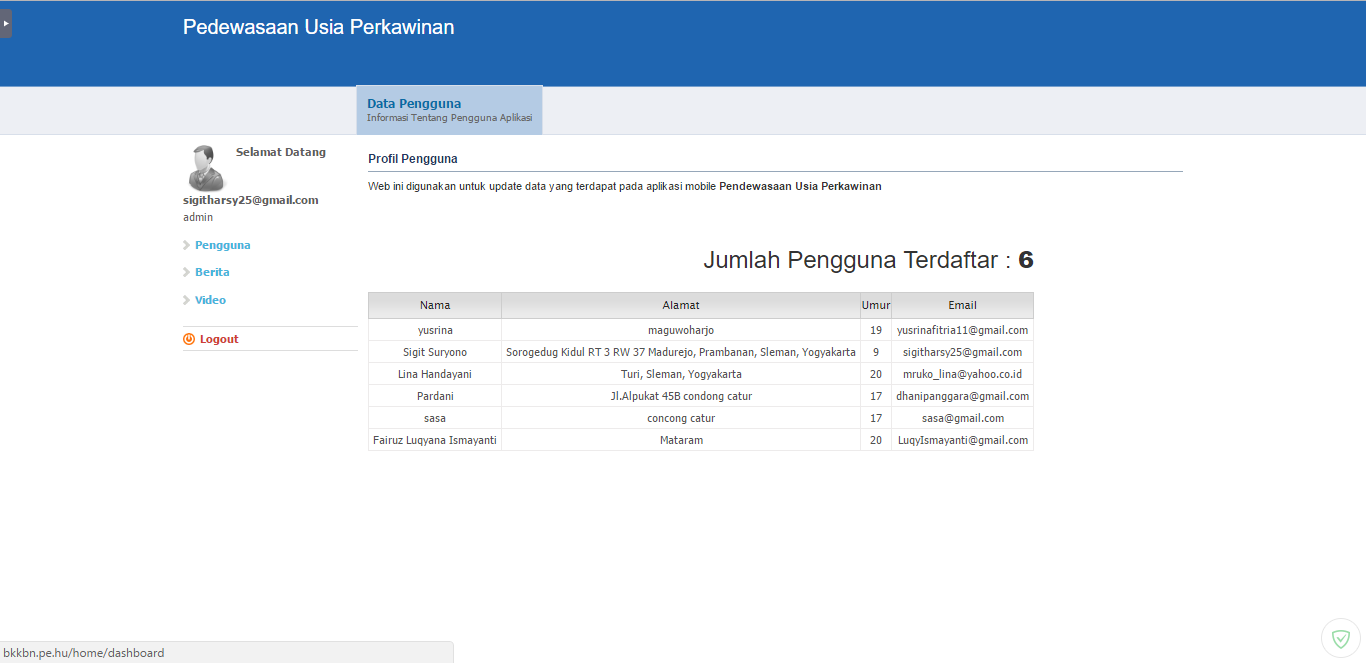Click the green shield security icon
This screenshot has width=1366, height=663.
pyautogui.click(x=1341, y=638)
